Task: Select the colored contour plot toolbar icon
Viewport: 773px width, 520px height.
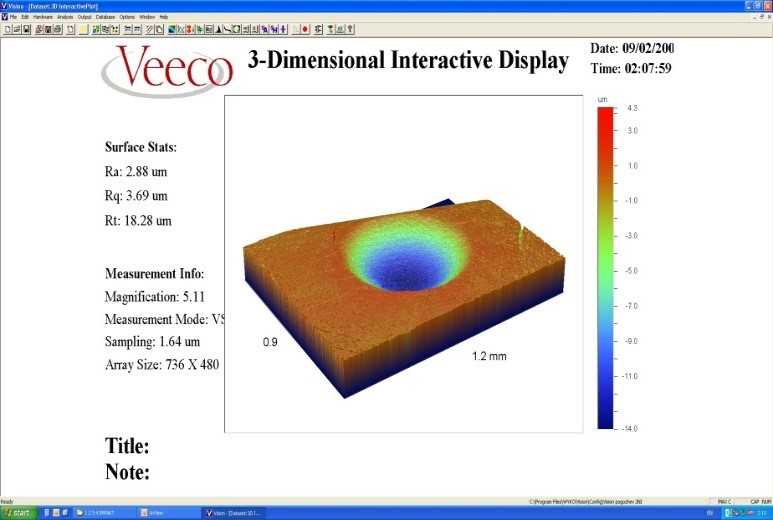Action: (172, 29)
